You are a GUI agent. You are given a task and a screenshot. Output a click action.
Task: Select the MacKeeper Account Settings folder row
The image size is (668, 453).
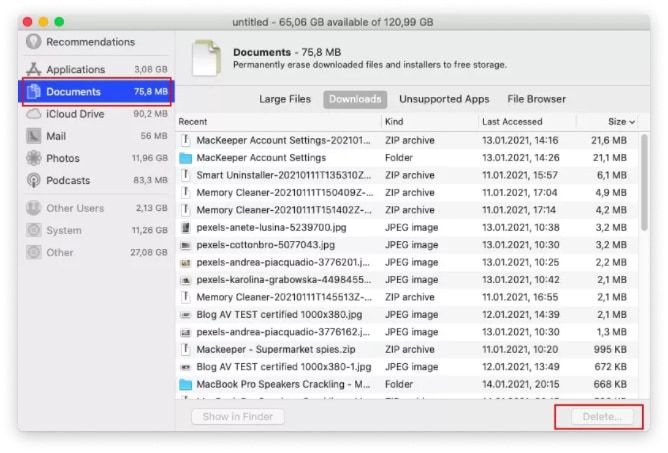click(x=407, y=158)
